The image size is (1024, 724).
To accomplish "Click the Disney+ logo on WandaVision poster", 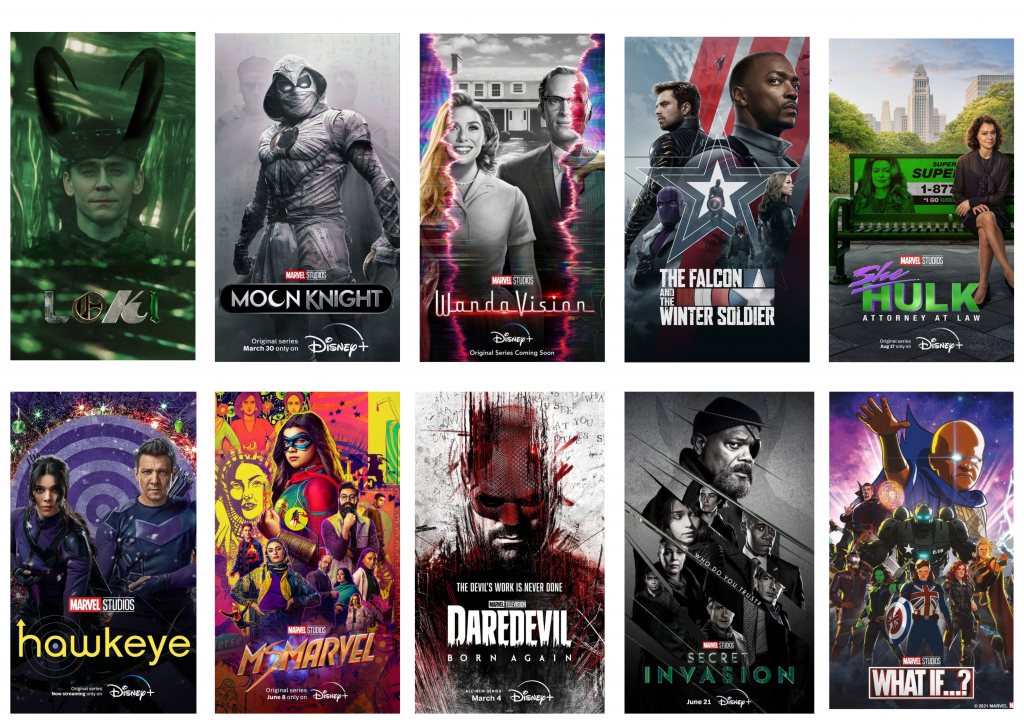I will click(x=512, y=336).
